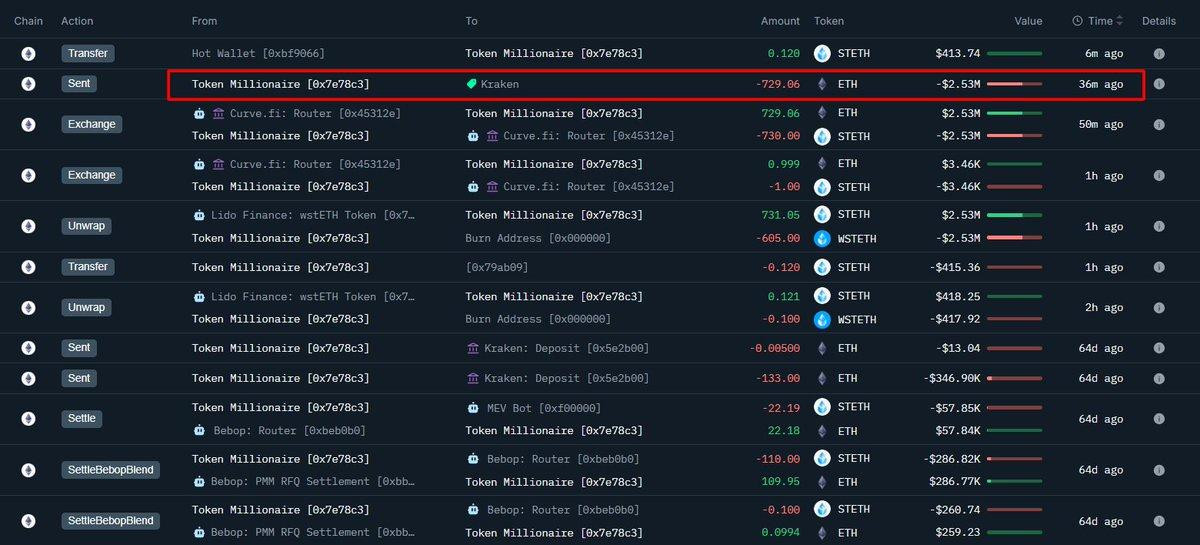
Task: Click bank icon of Kraken: Deposit in -133.00 row
Action: click(x=473, y=378)
